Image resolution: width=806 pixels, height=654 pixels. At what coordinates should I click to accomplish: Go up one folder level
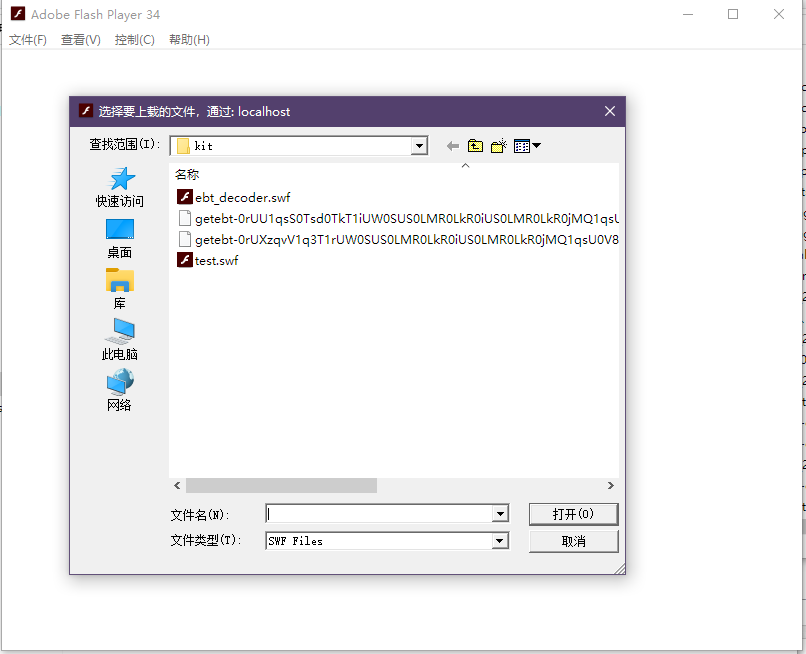pyautogui.click(x=475, y=146)
